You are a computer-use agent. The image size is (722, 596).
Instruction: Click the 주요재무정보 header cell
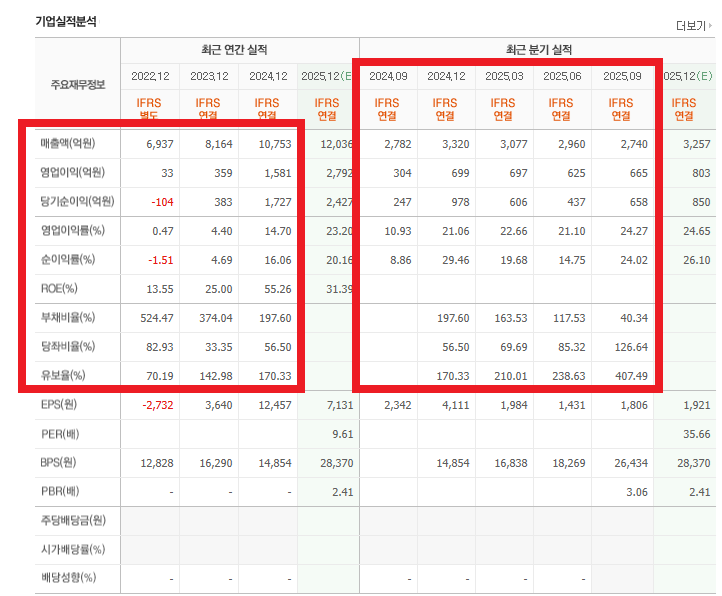point(78,84)
